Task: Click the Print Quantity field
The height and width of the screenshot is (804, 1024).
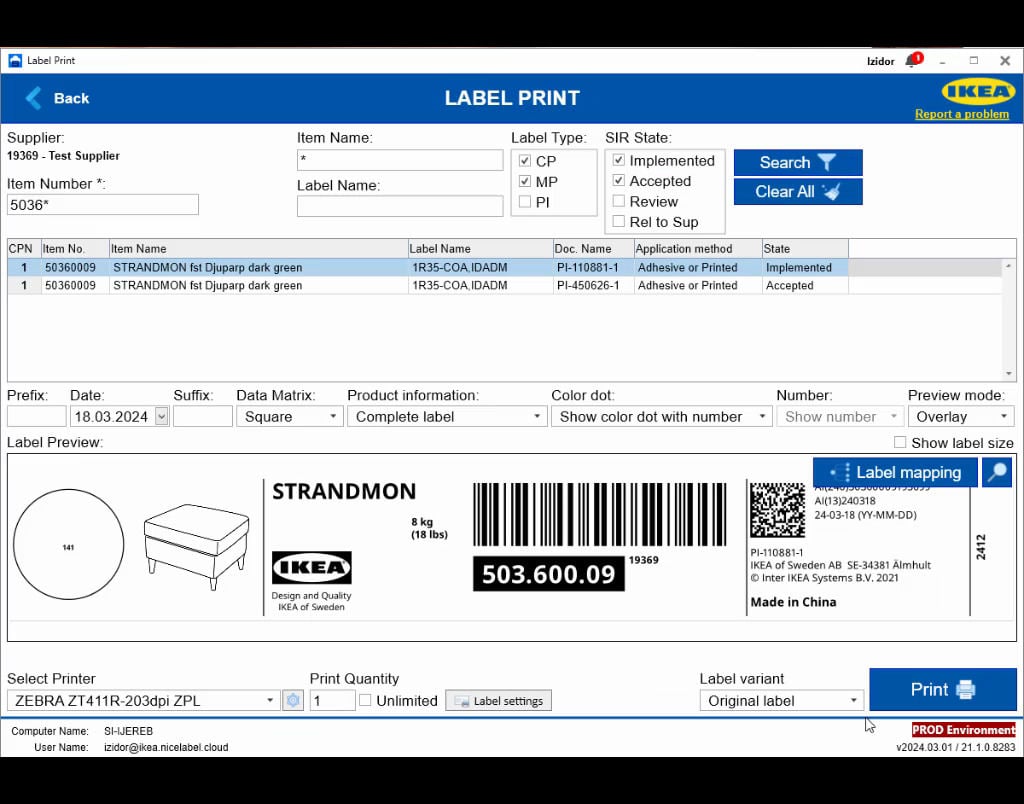Action: coord(332,701)
